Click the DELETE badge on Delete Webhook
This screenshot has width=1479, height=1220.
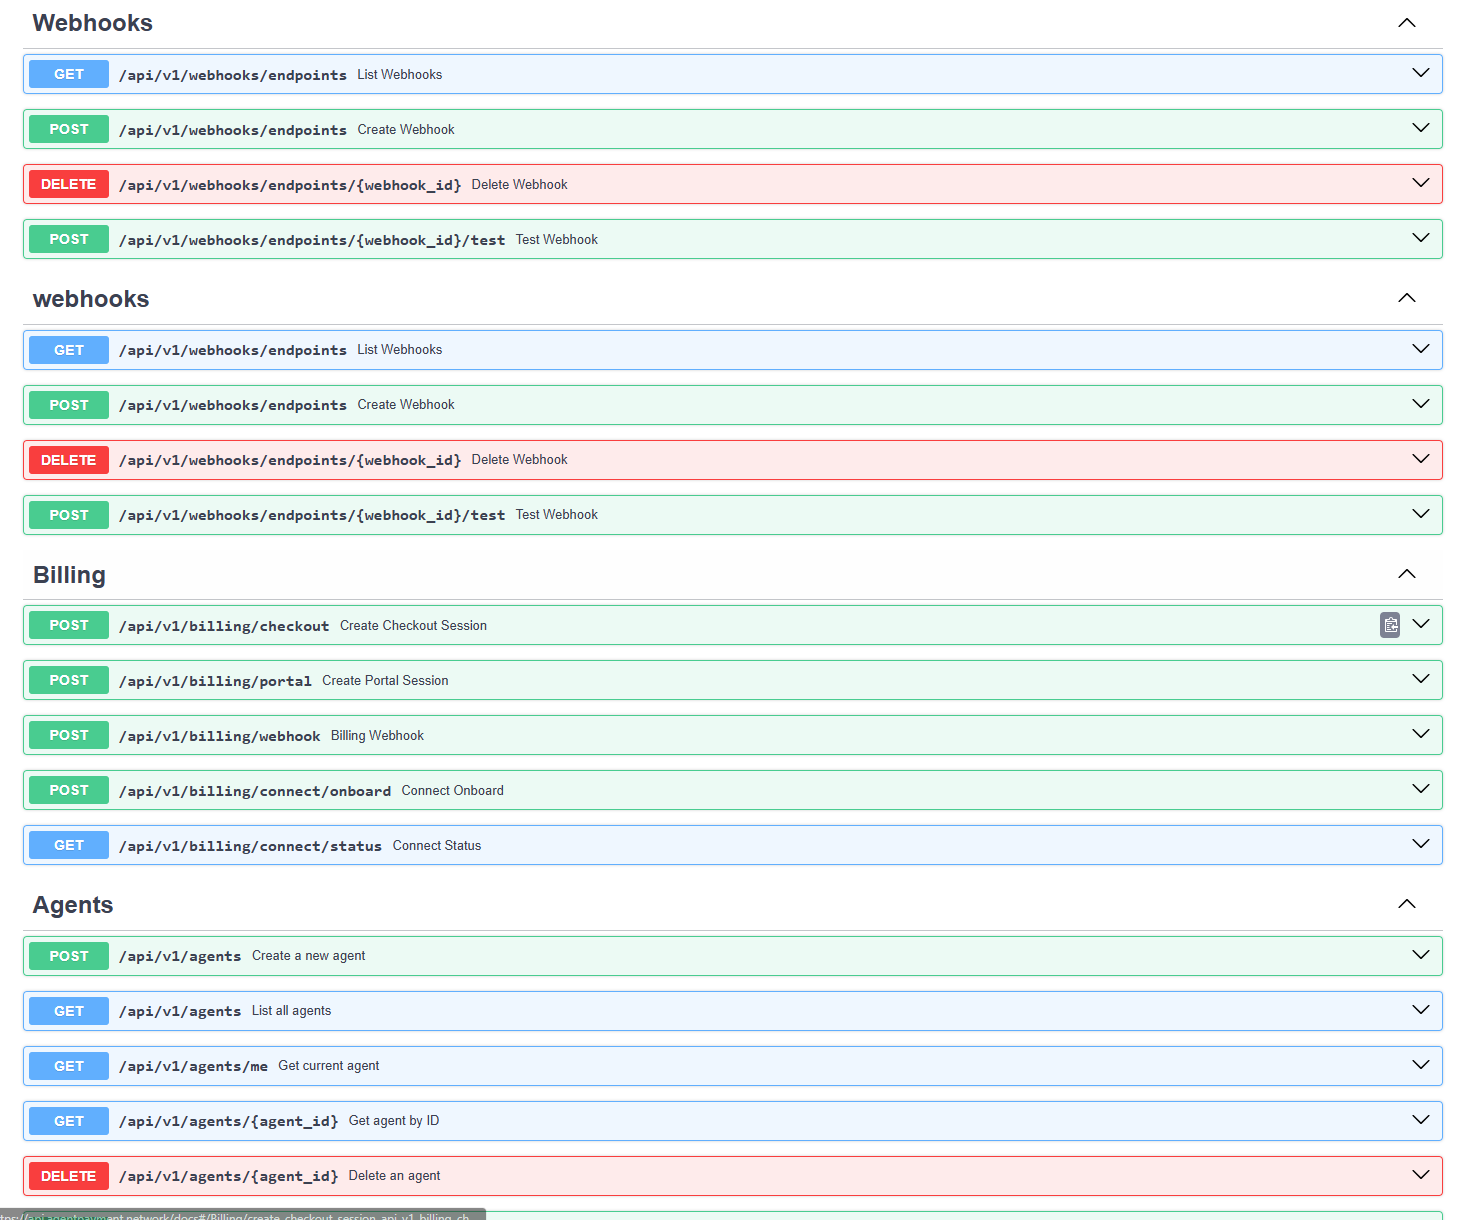(68, 183)
